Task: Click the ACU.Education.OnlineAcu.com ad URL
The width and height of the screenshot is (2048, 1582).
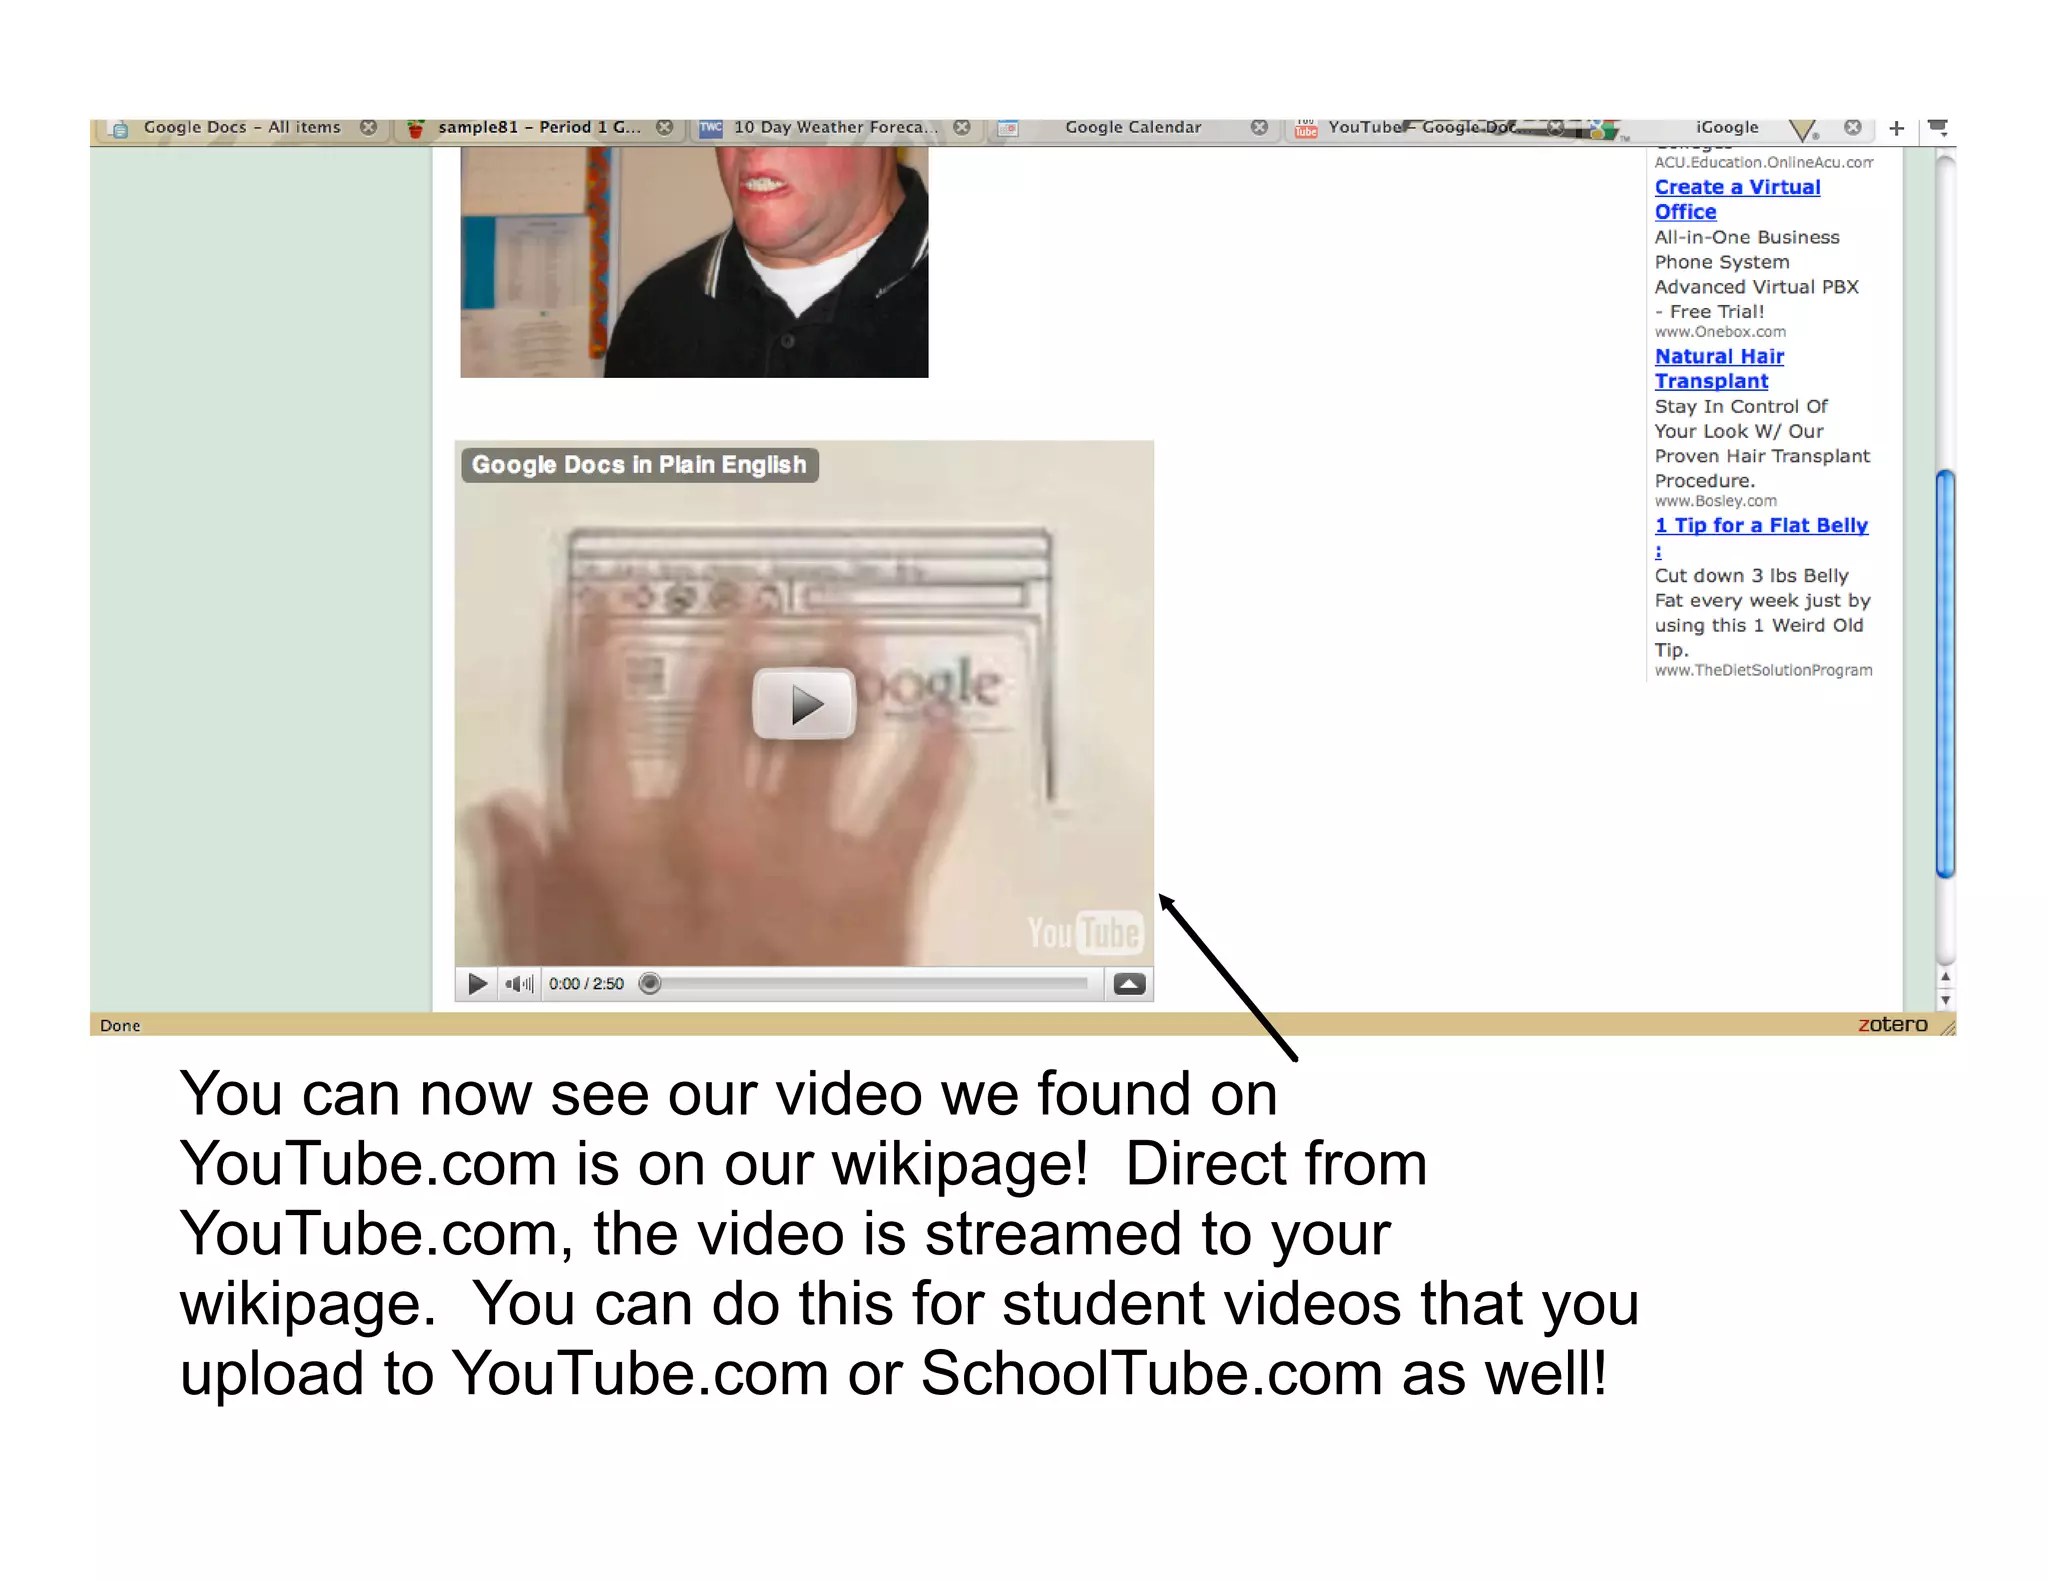Action: click(1763, 162)
